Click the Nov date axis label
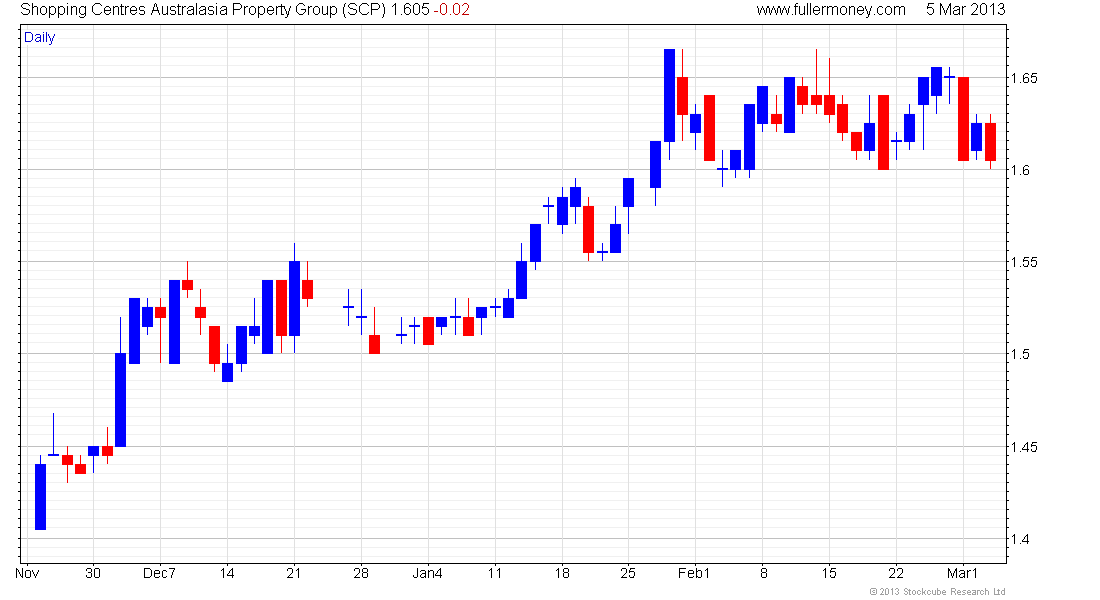 [x=27, y=573]
